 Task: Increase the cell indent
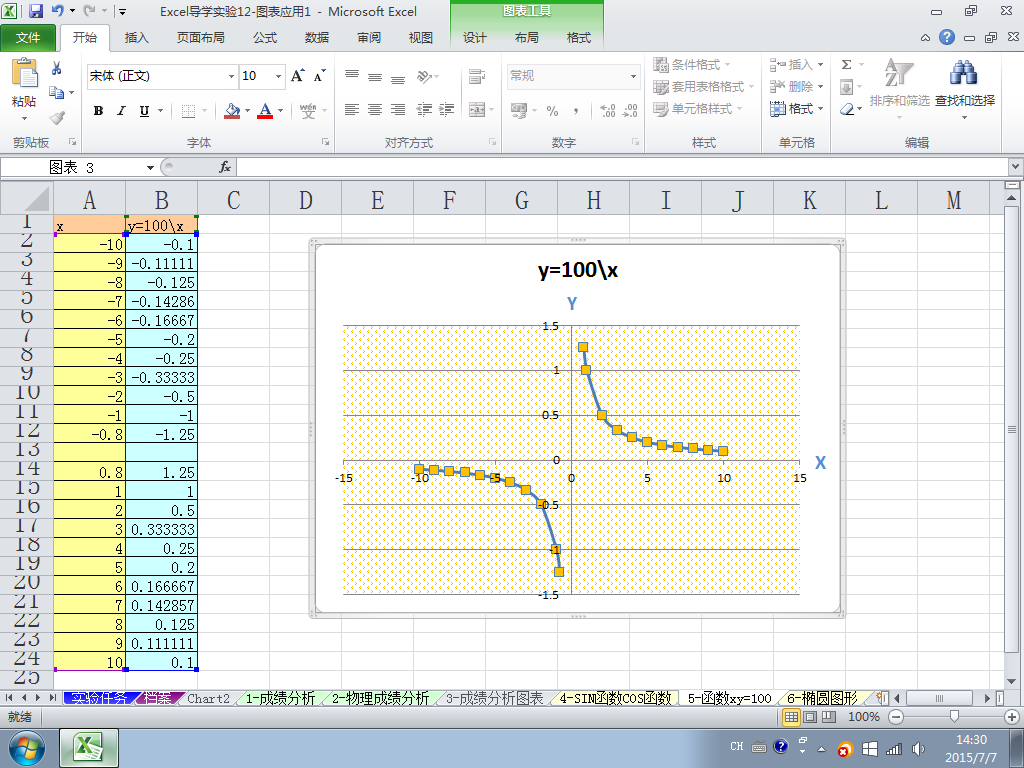(x=447, y=110)
